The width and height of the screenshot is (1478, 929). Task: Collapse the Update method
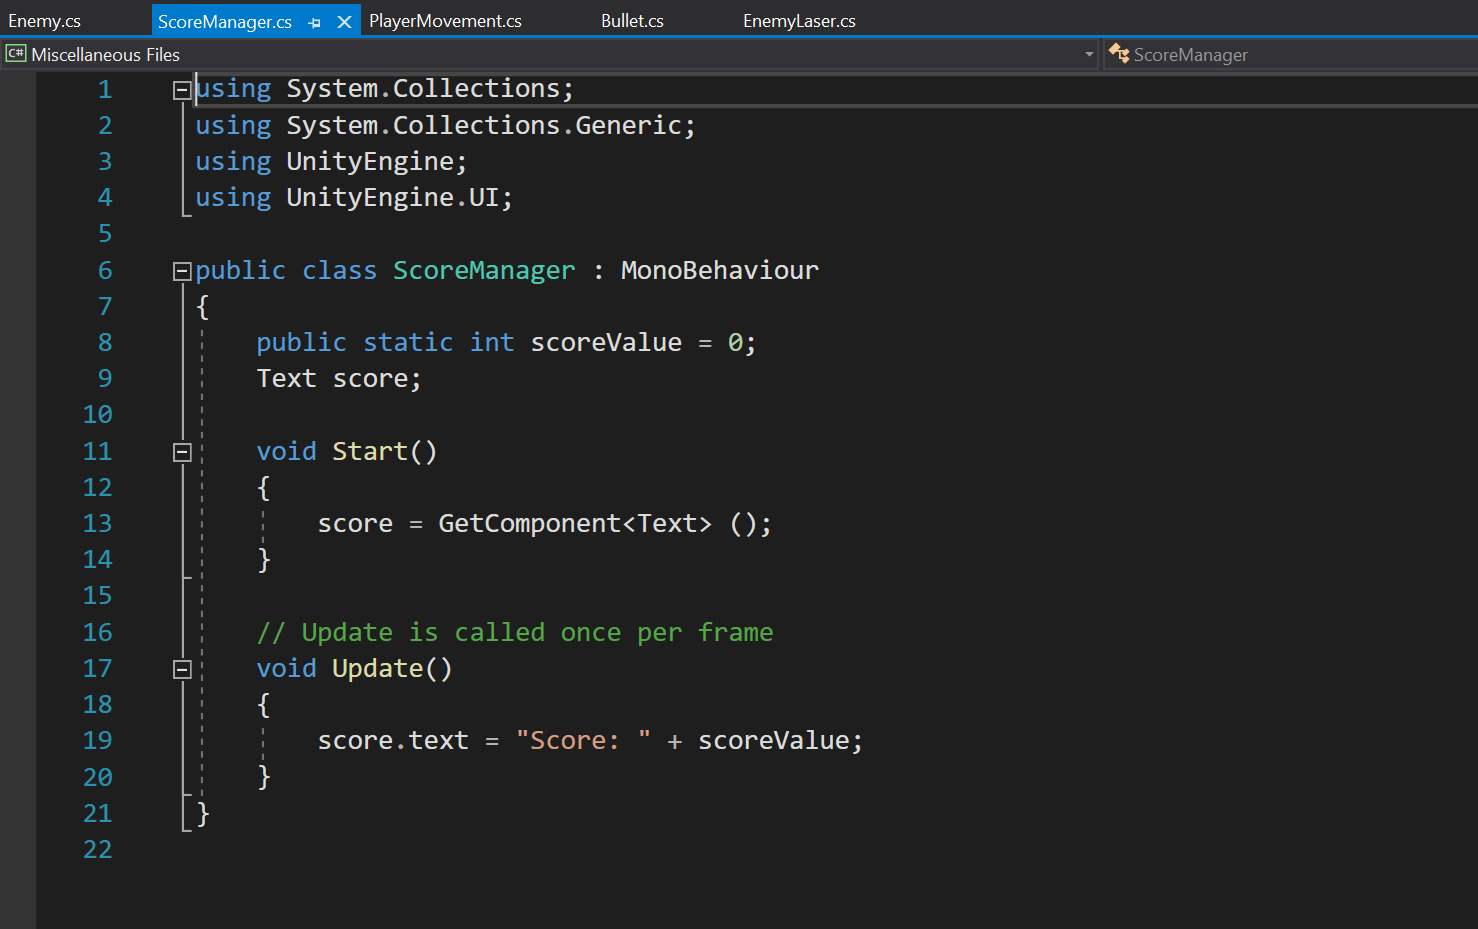[182, 669]
